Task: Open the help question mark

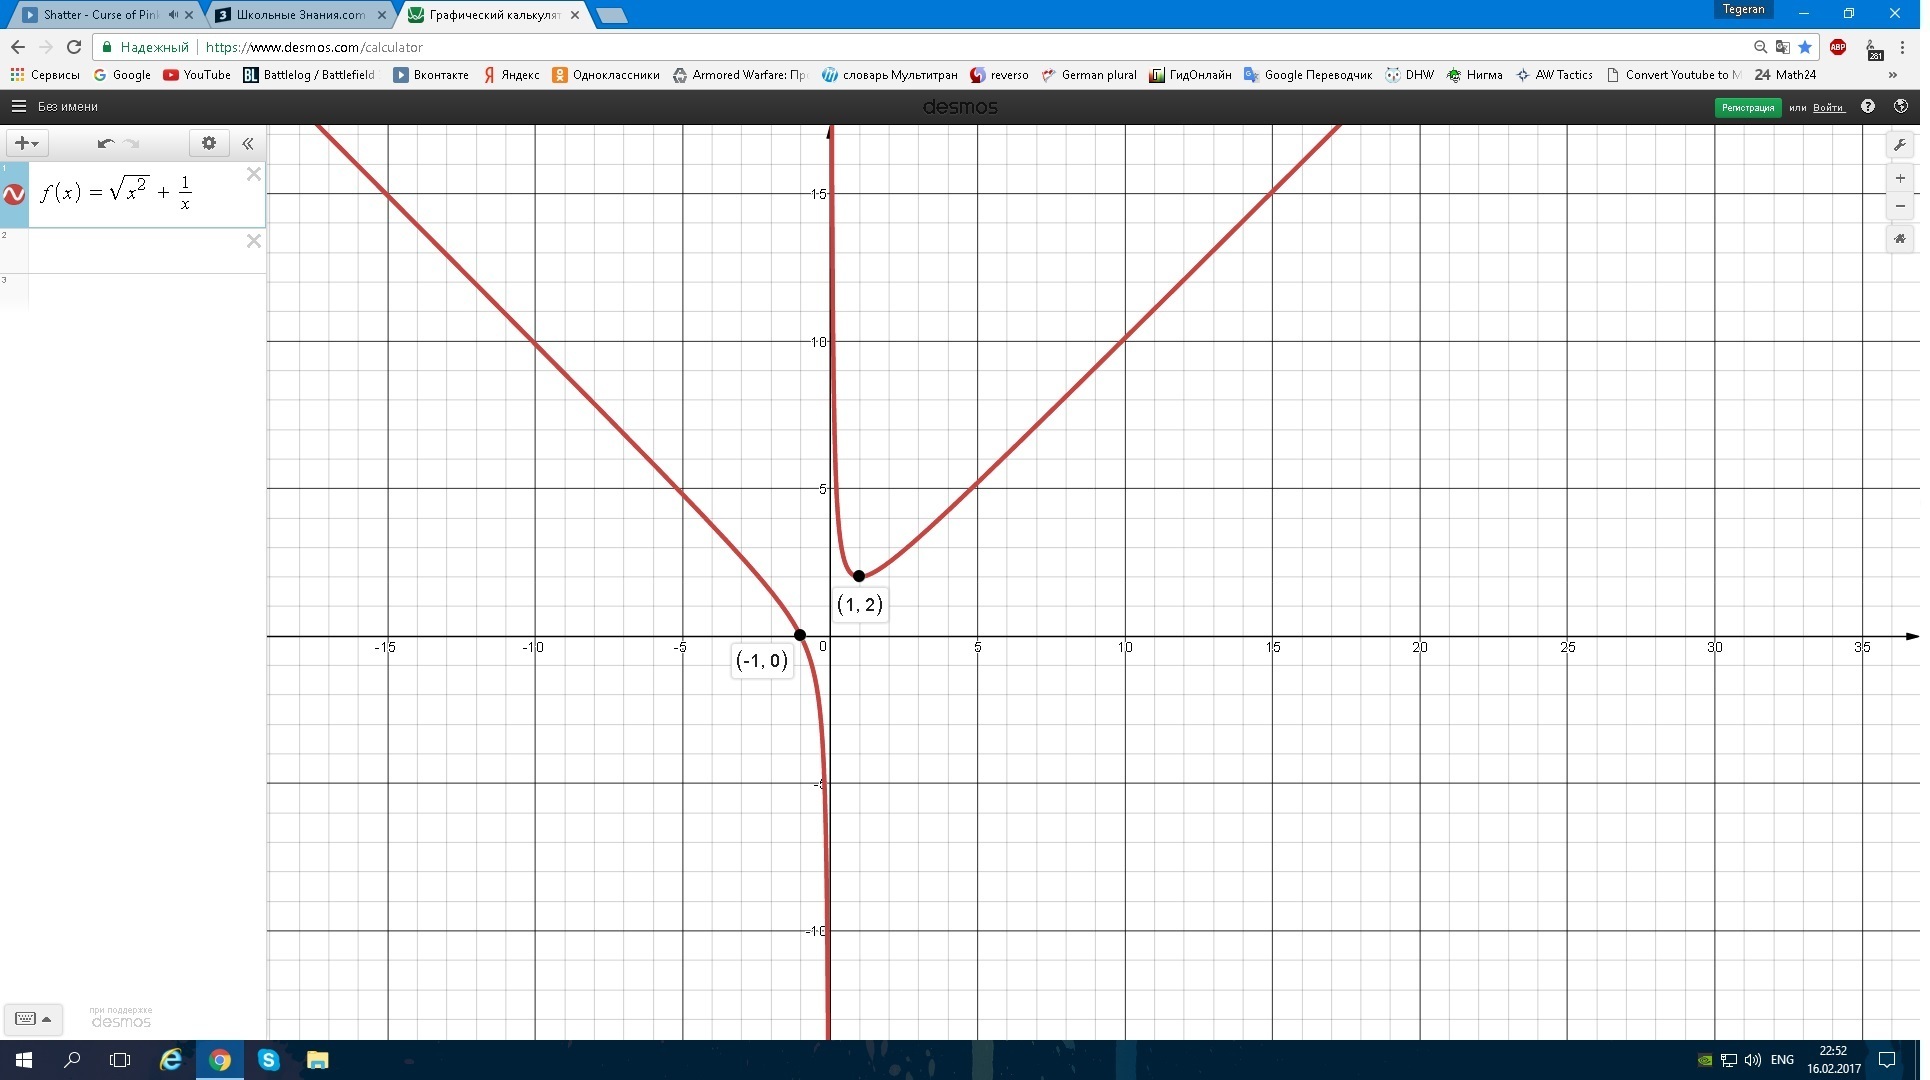Action: coord(1868,106)
